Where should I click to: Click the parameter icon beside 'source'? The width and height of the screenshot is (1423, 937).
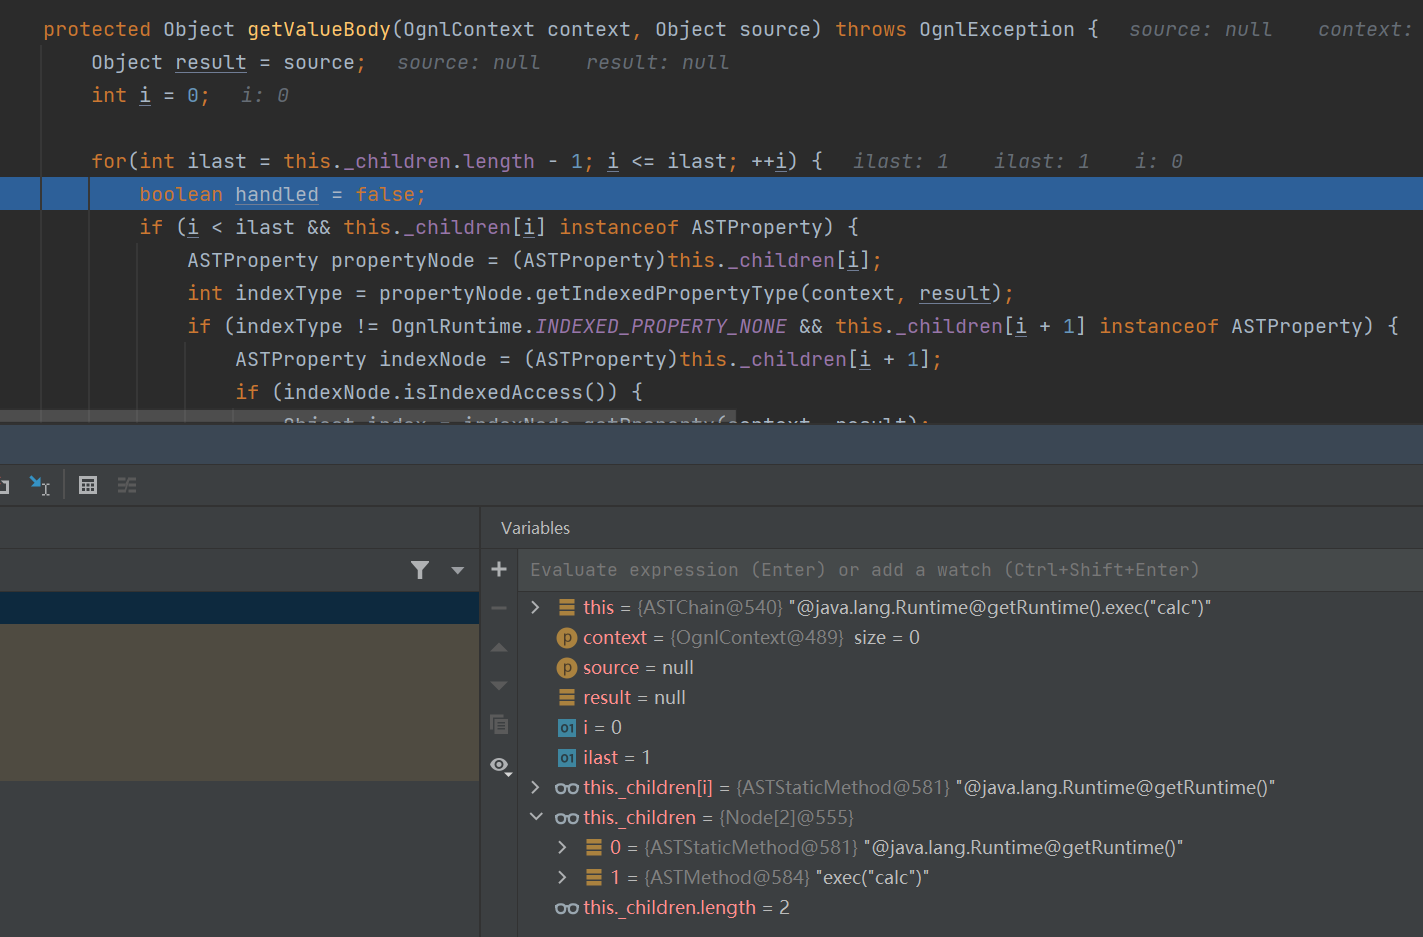tap(567, 667)
